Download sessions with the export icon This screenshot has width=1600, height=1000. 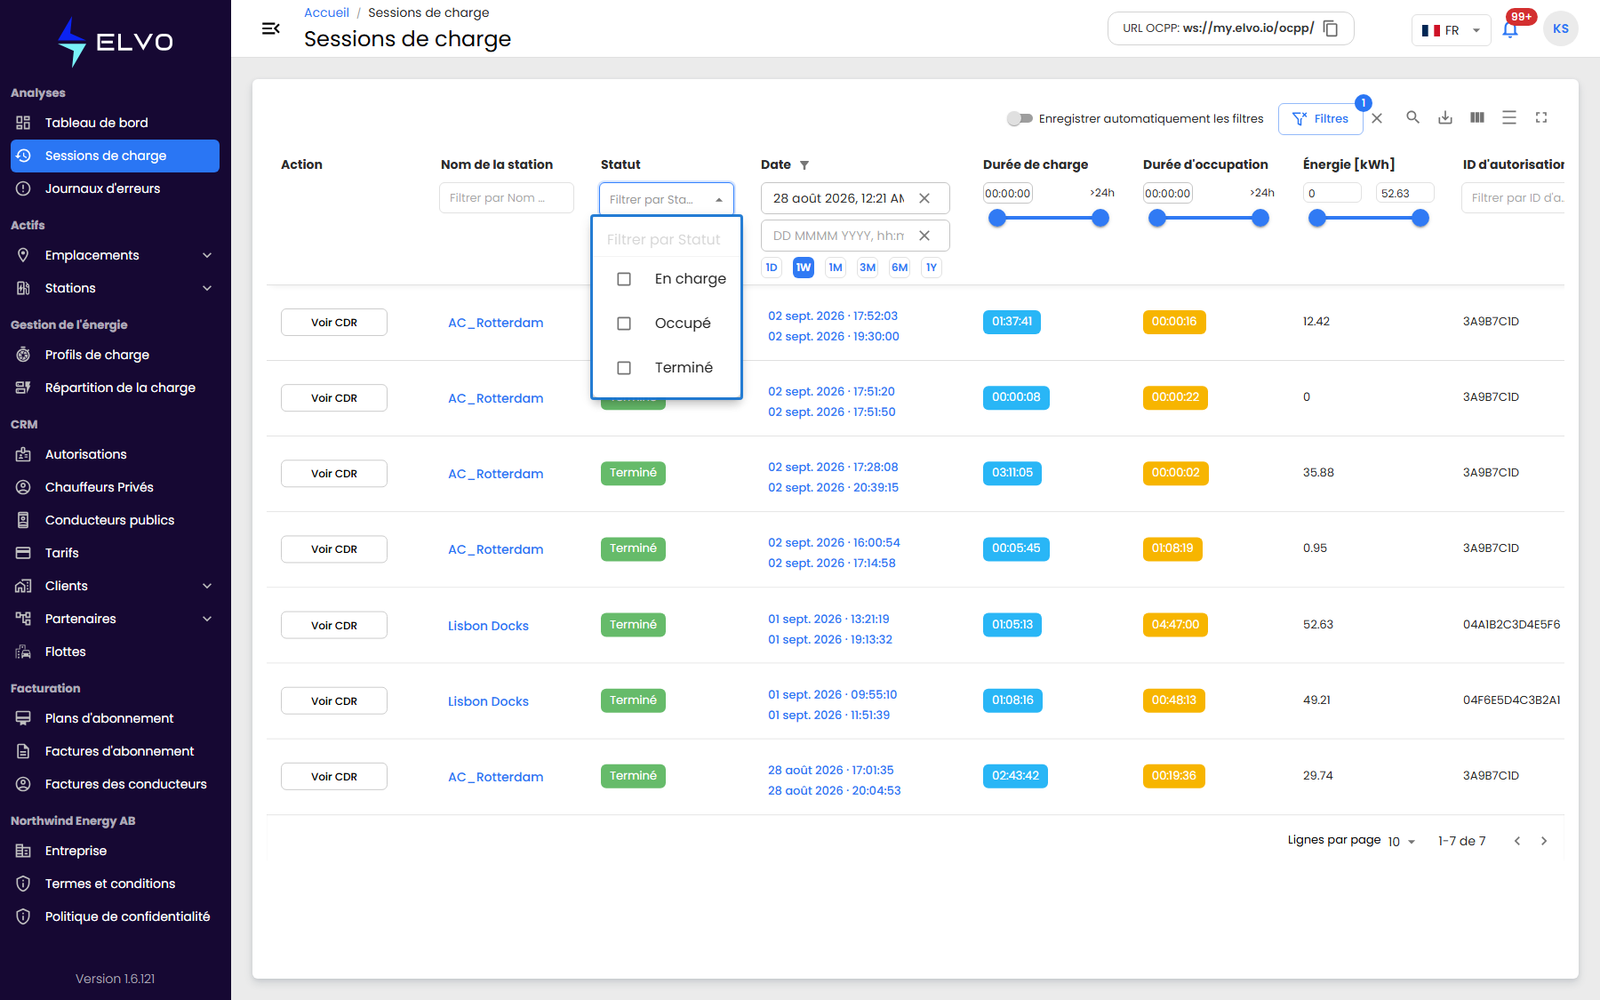pos(1445,118)
